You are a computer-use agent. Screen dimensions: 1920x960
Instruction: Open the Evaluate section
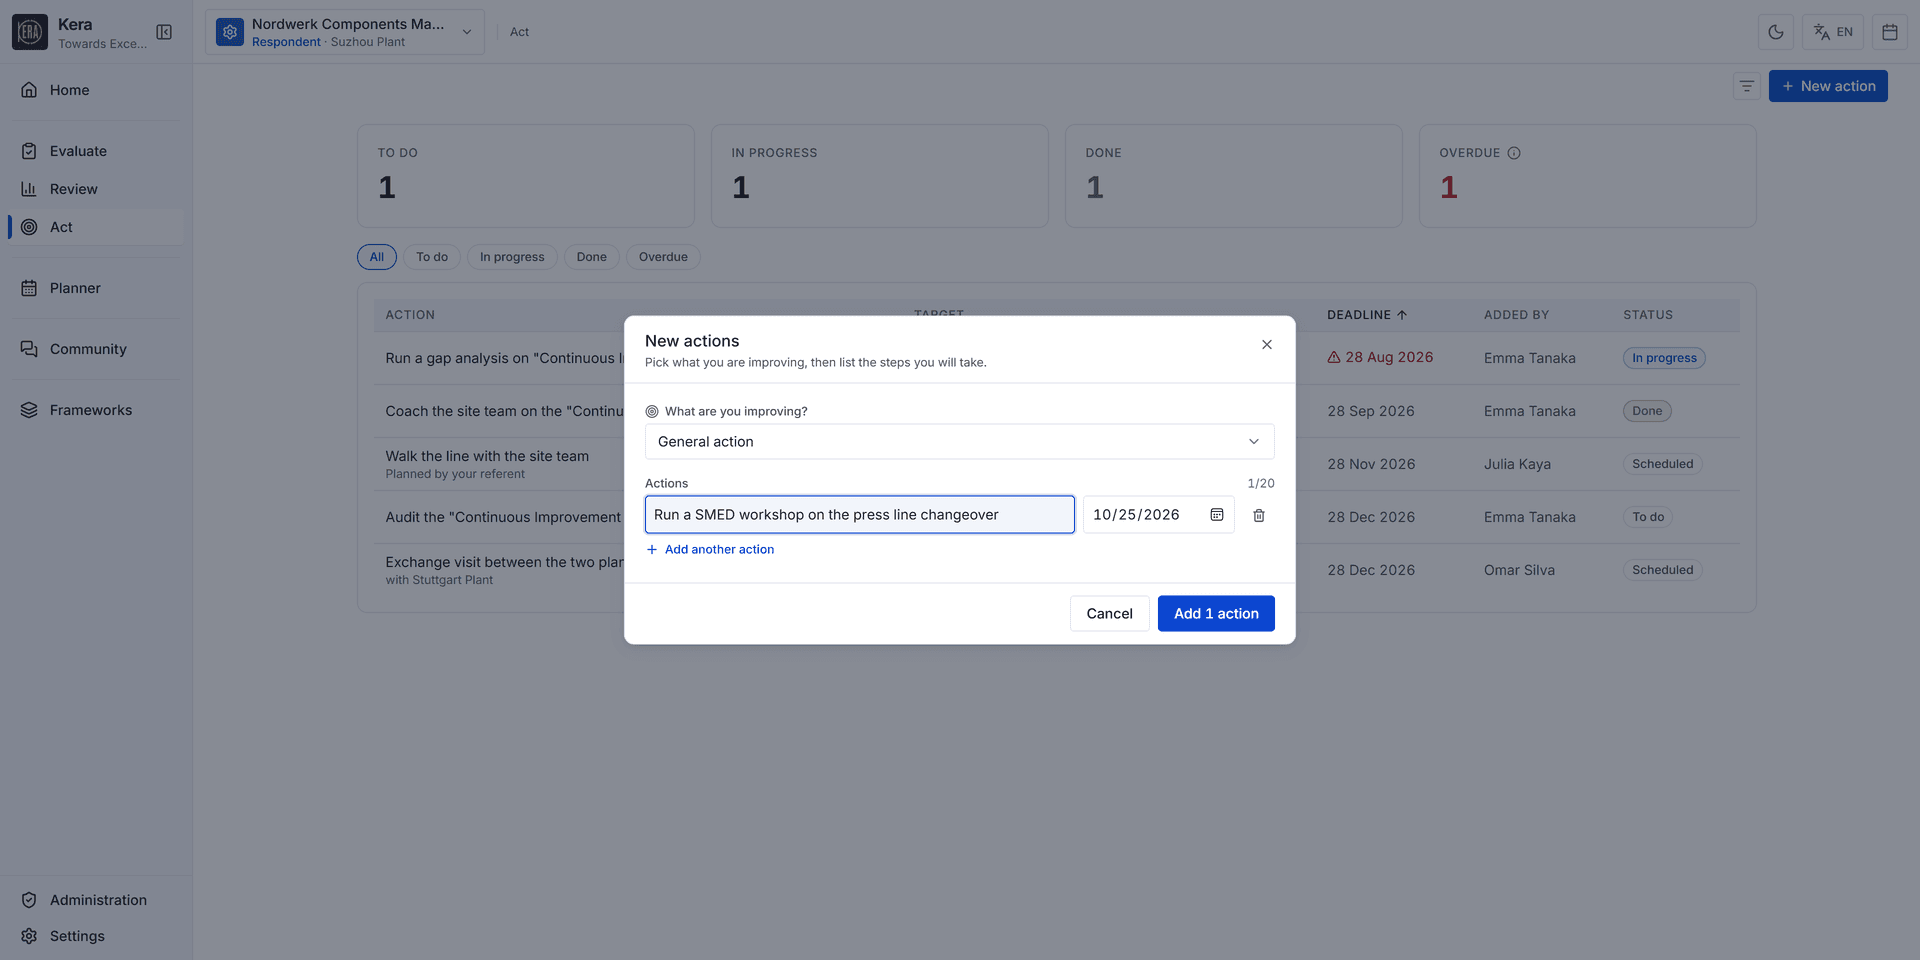pyautogui.click(x=96, y=151)
